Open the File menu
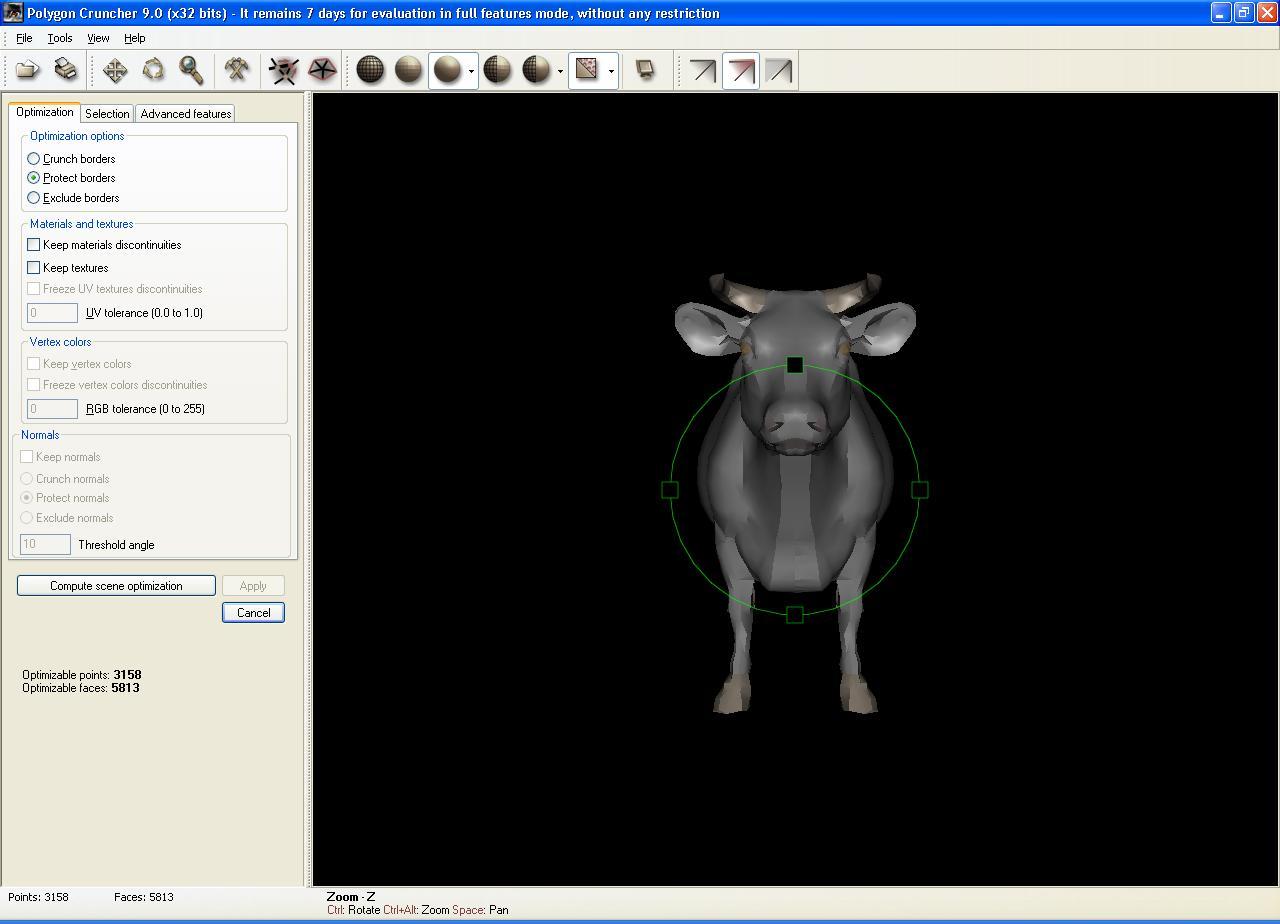The image size is (1280, 924). tap(24, 38)
